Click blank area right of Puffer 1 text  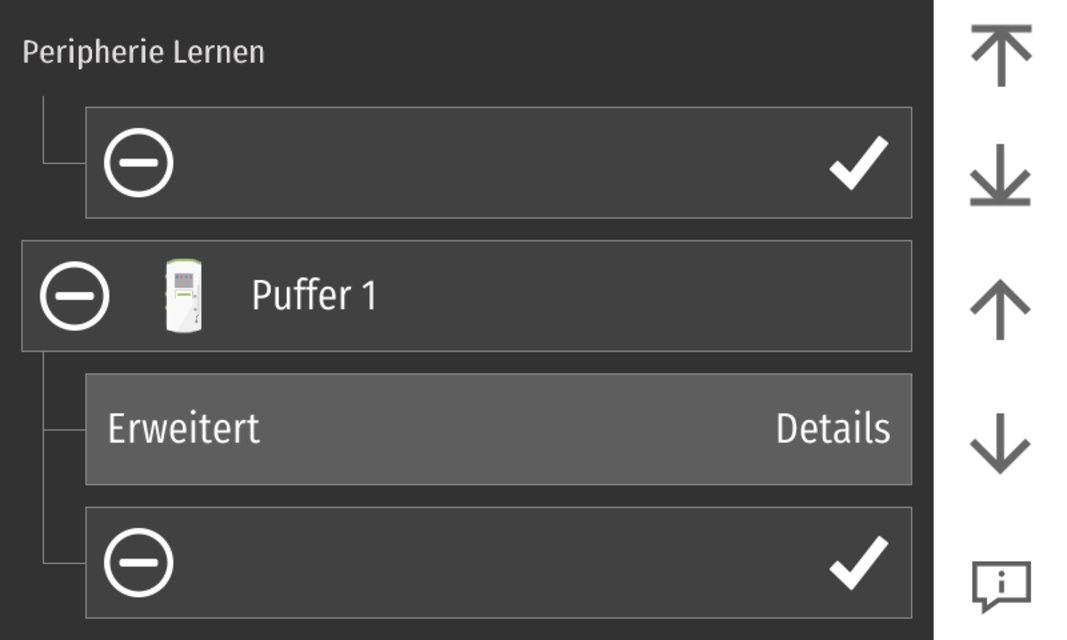click(x=640, y=296)
